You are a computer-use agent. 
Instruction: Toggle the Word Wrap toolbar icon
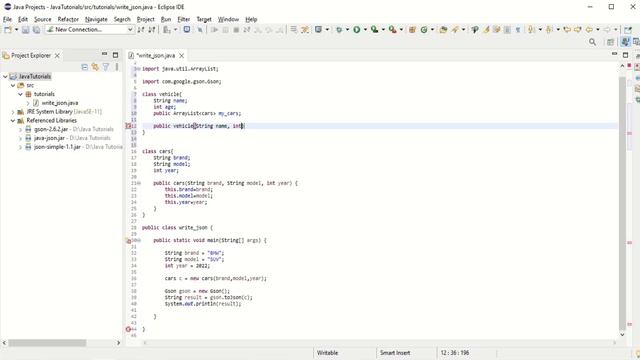496,30
